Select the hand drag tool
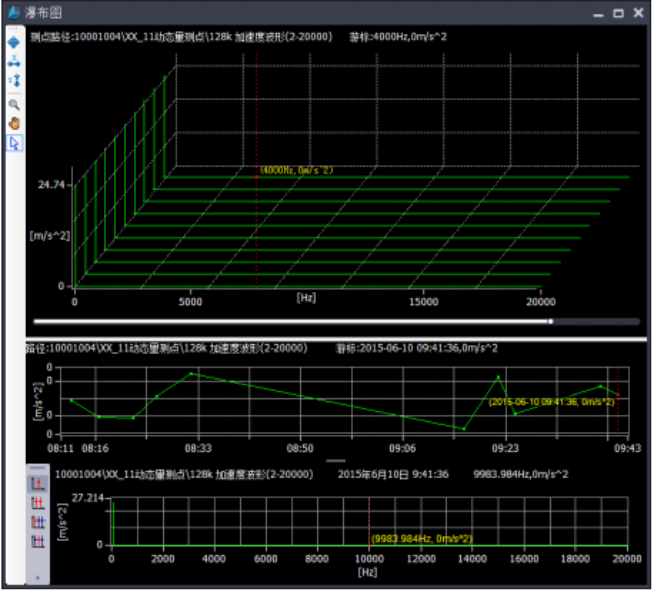Screen dimensions: 654x593 (x=14, y=123)
